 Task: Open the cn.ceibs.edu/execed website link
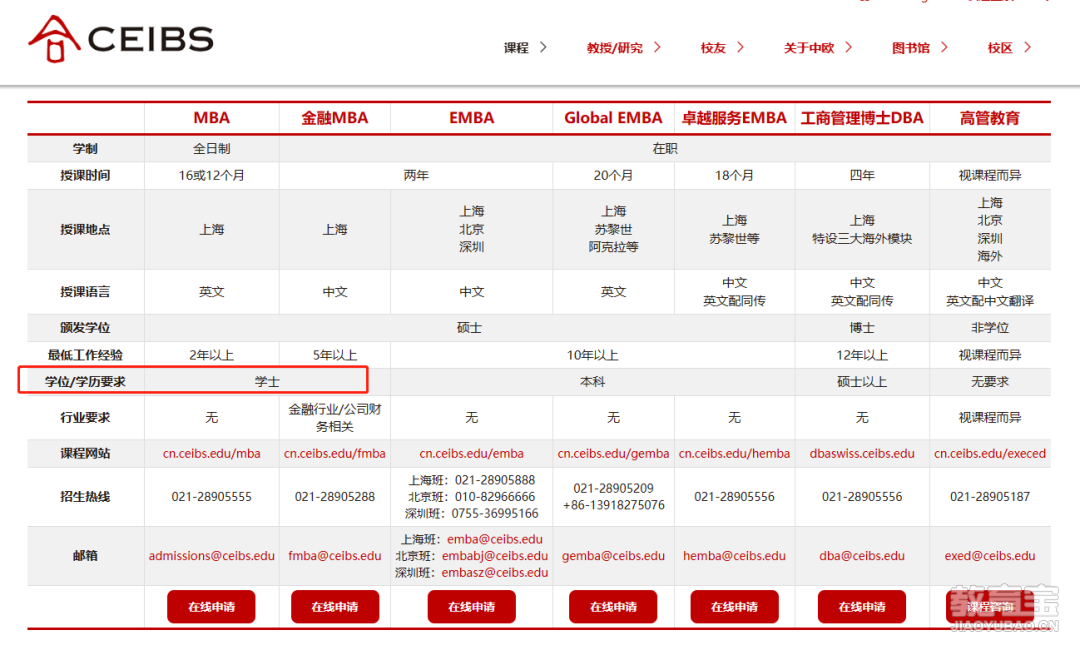[990, 453]
